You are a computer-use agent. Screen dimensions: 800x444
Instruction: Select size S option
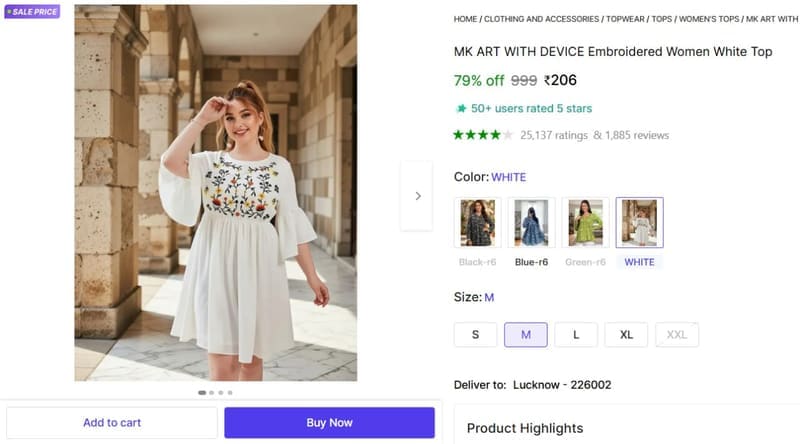click(476, 335)
